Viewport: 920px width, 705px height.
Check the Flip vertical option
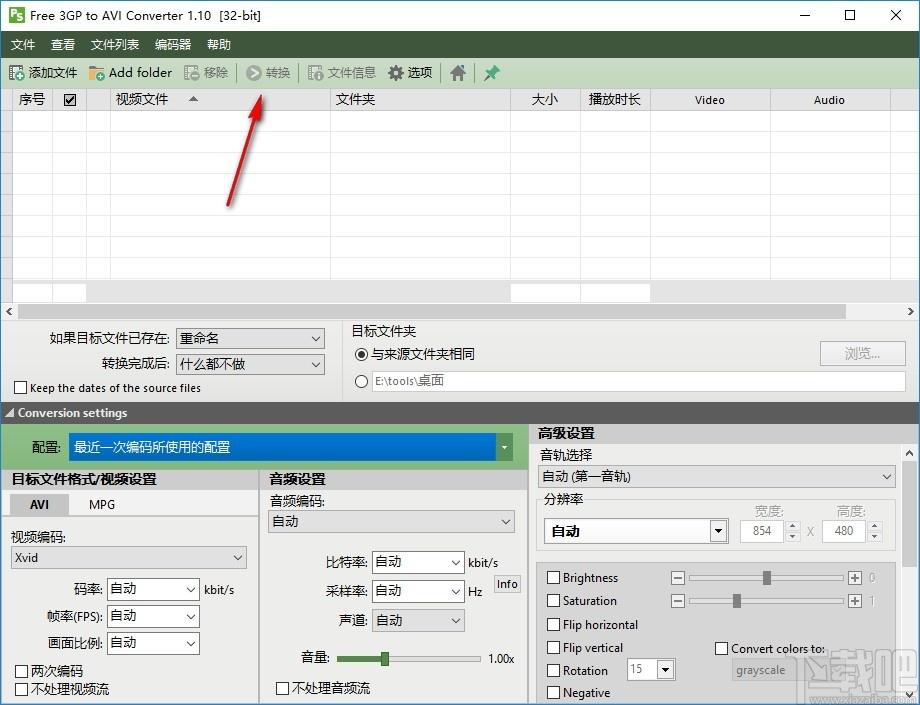point(553,648)
